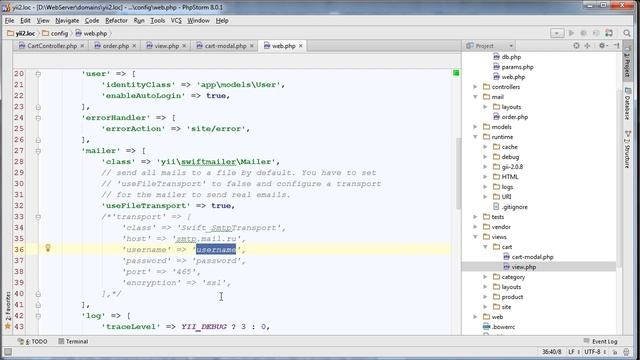The image size is (640, 360).
Task: Collapse the cart folder in tree
Action: pos(485,247)
